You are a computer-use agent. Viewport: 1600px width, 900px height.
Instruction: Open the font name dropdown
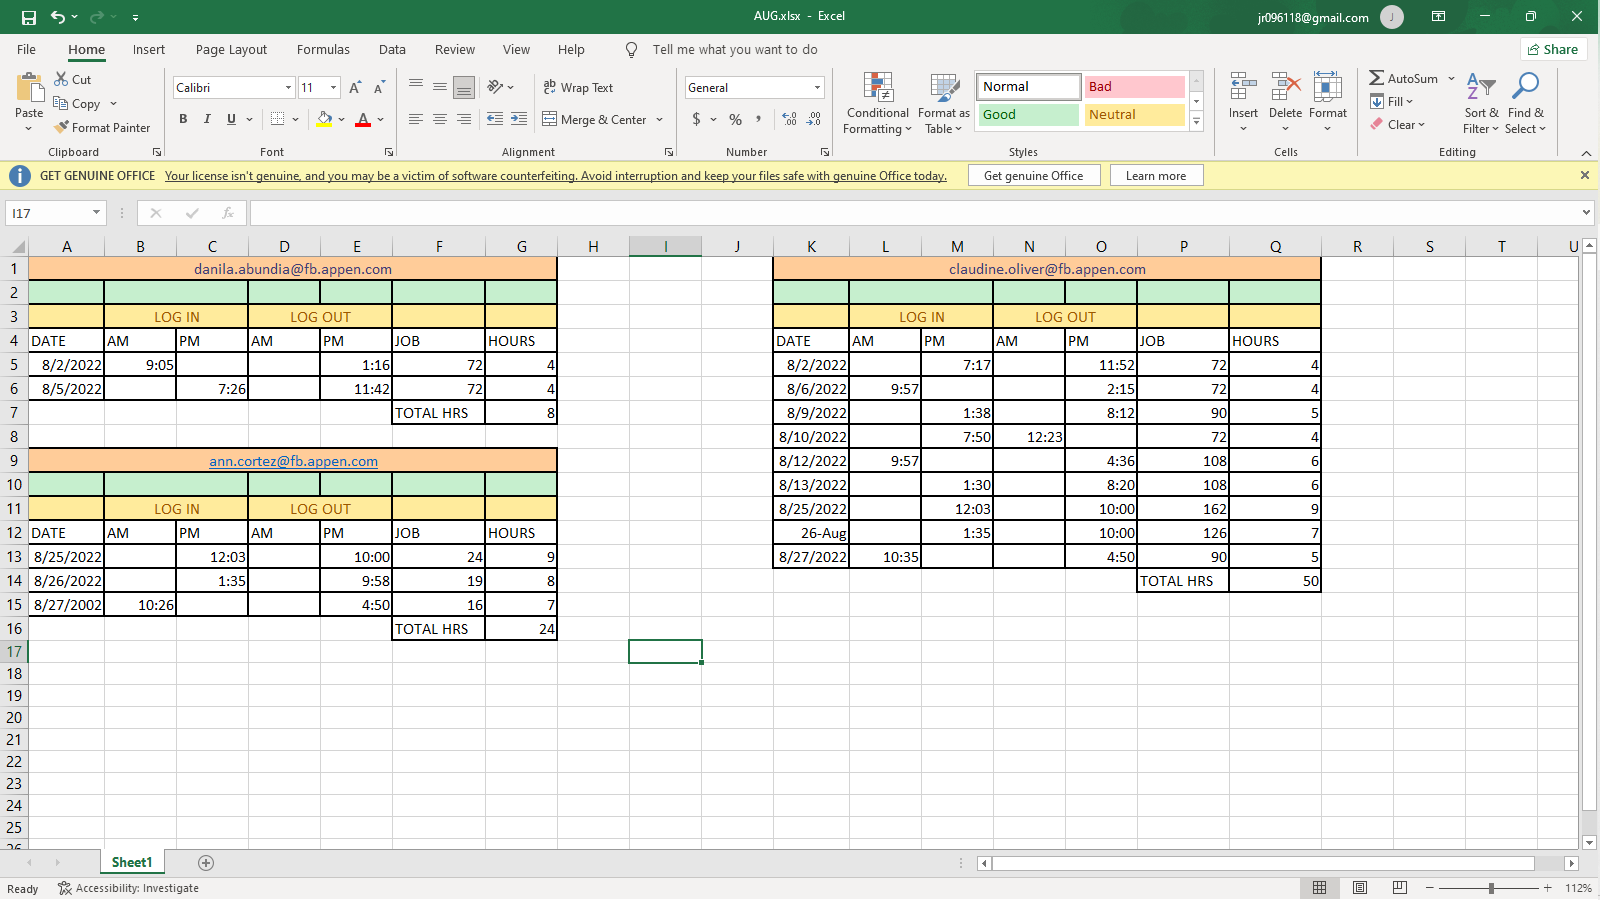point(288,88)
